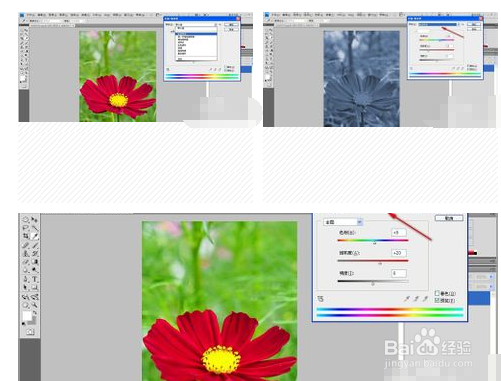Screen dimensions: 501x381
Task: Select the Type (T) tool in bottom toolbox
Action: point(35,279)
